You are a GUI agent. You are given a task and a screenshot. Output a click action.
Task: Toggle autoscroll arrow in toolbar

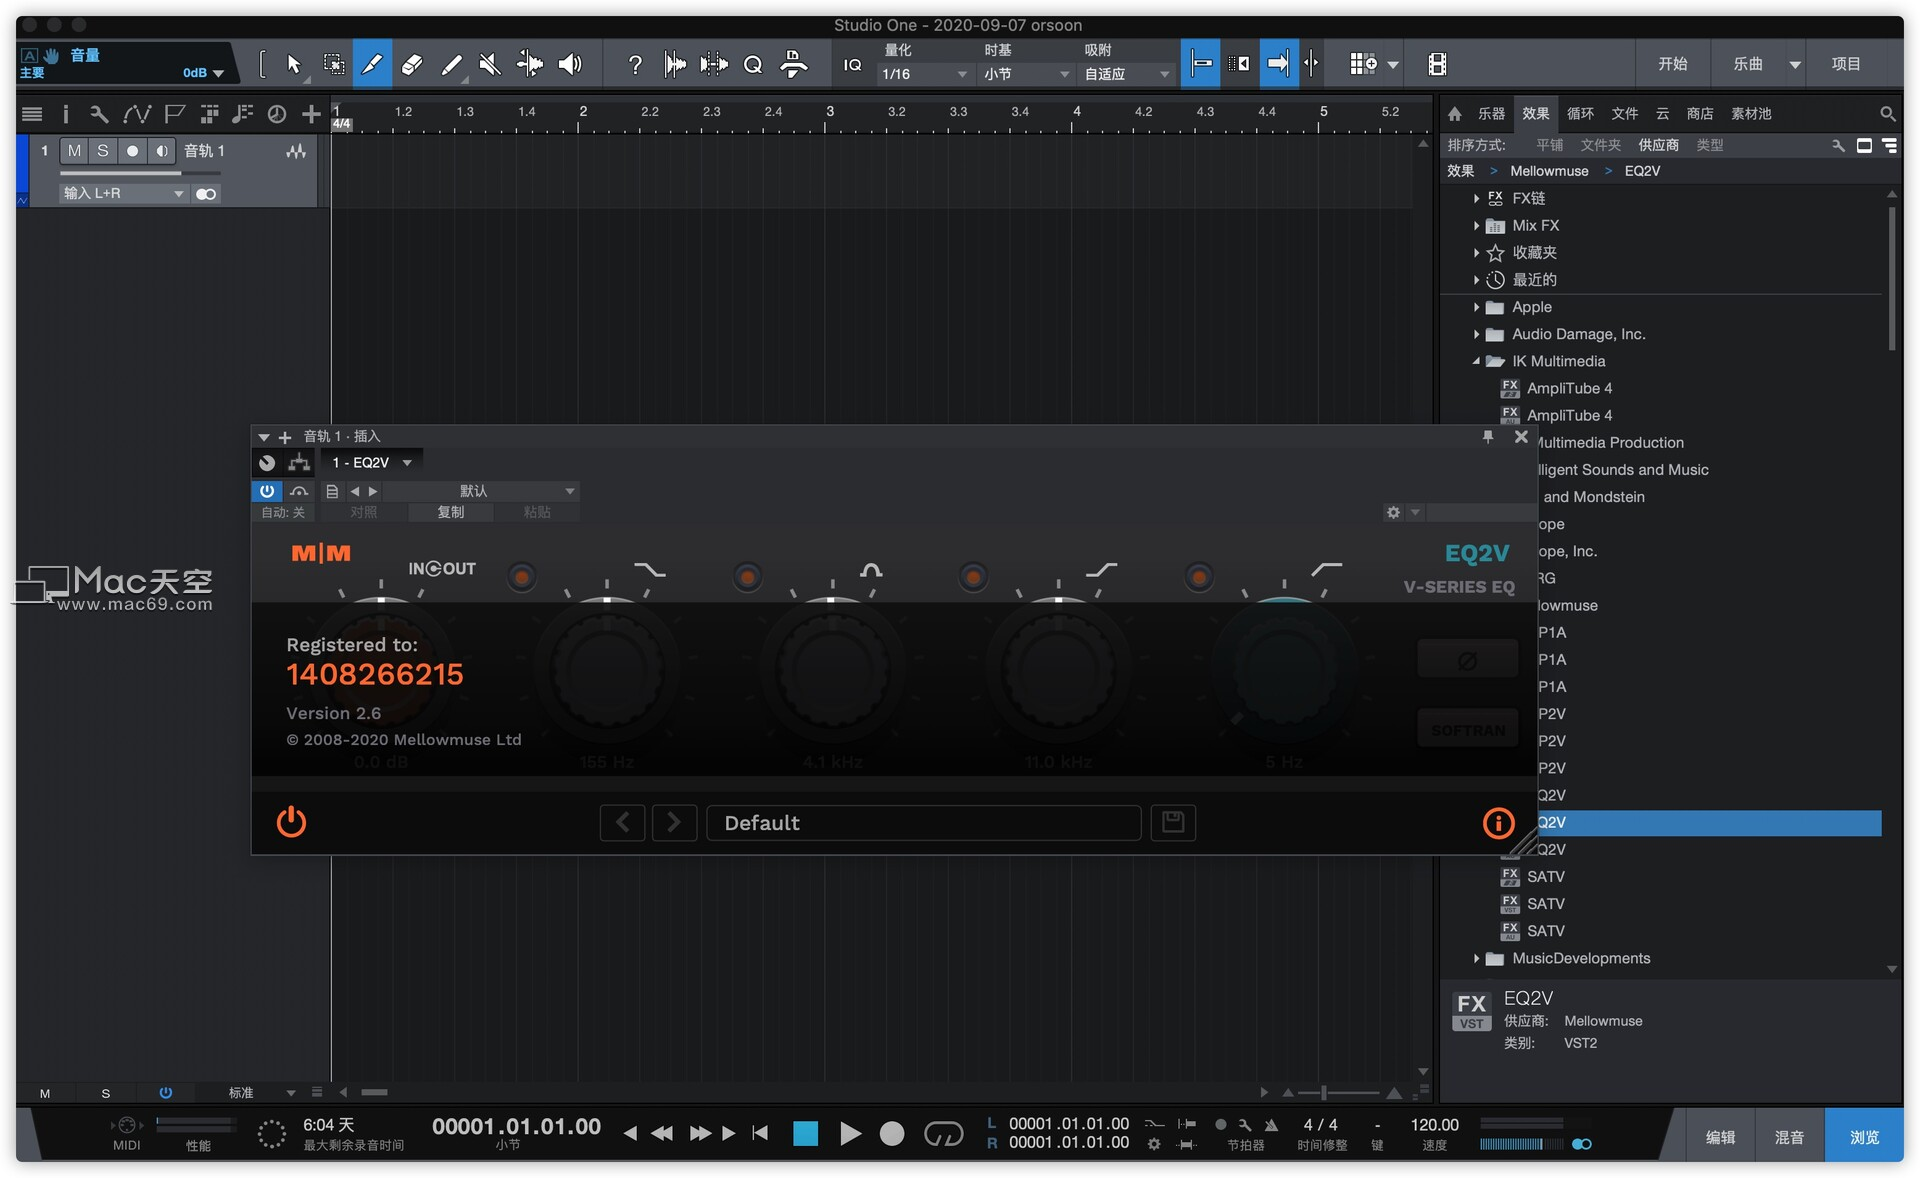coord(1278,65)
